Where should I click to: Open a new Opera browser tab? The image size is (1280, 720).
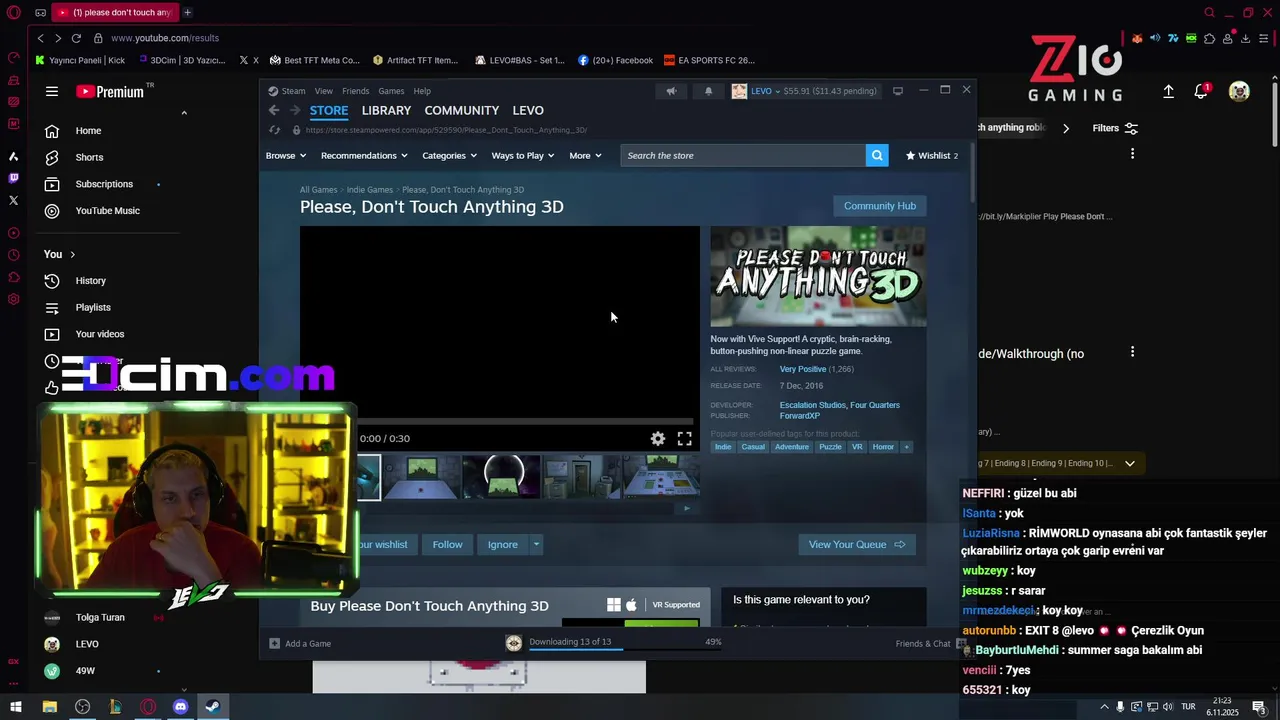[x=187, y=12]
